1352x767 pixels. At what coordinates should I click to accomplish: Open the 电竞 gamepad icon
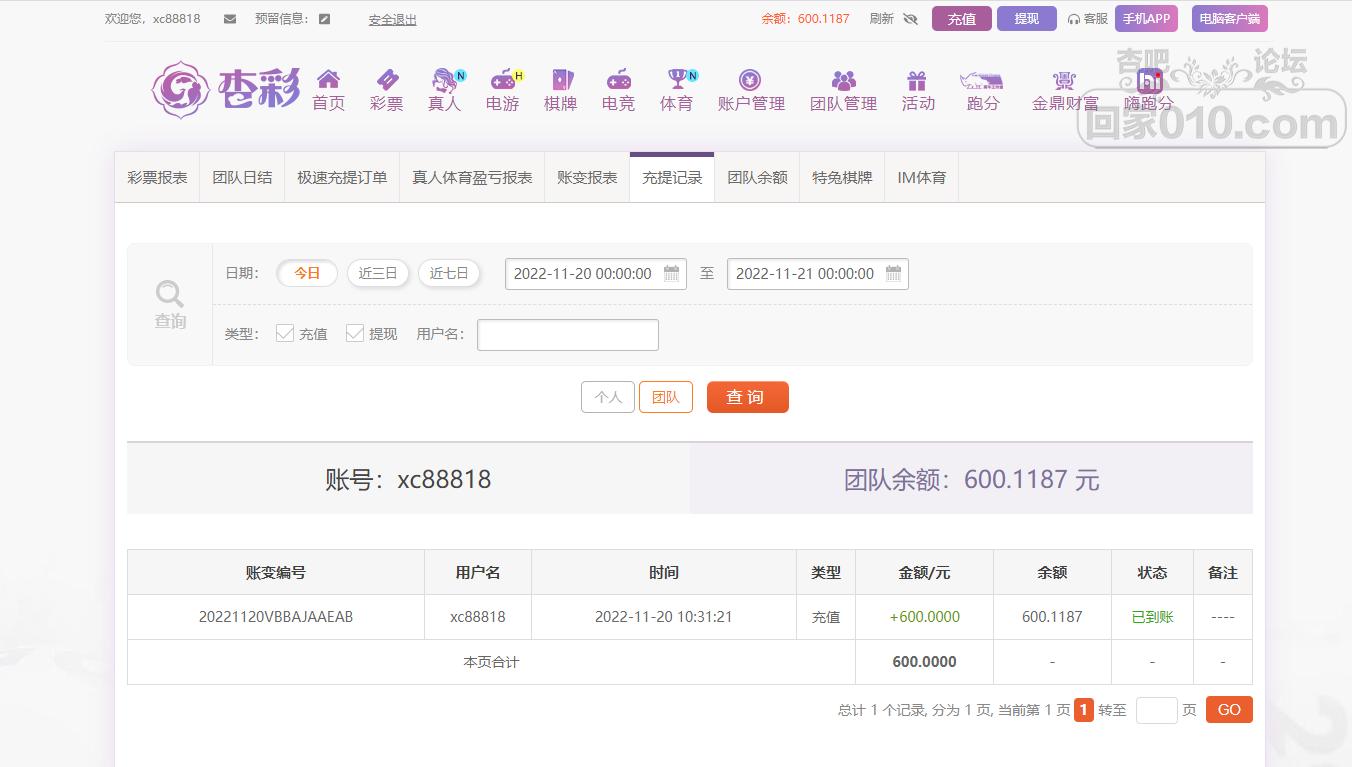click(618, 81)
